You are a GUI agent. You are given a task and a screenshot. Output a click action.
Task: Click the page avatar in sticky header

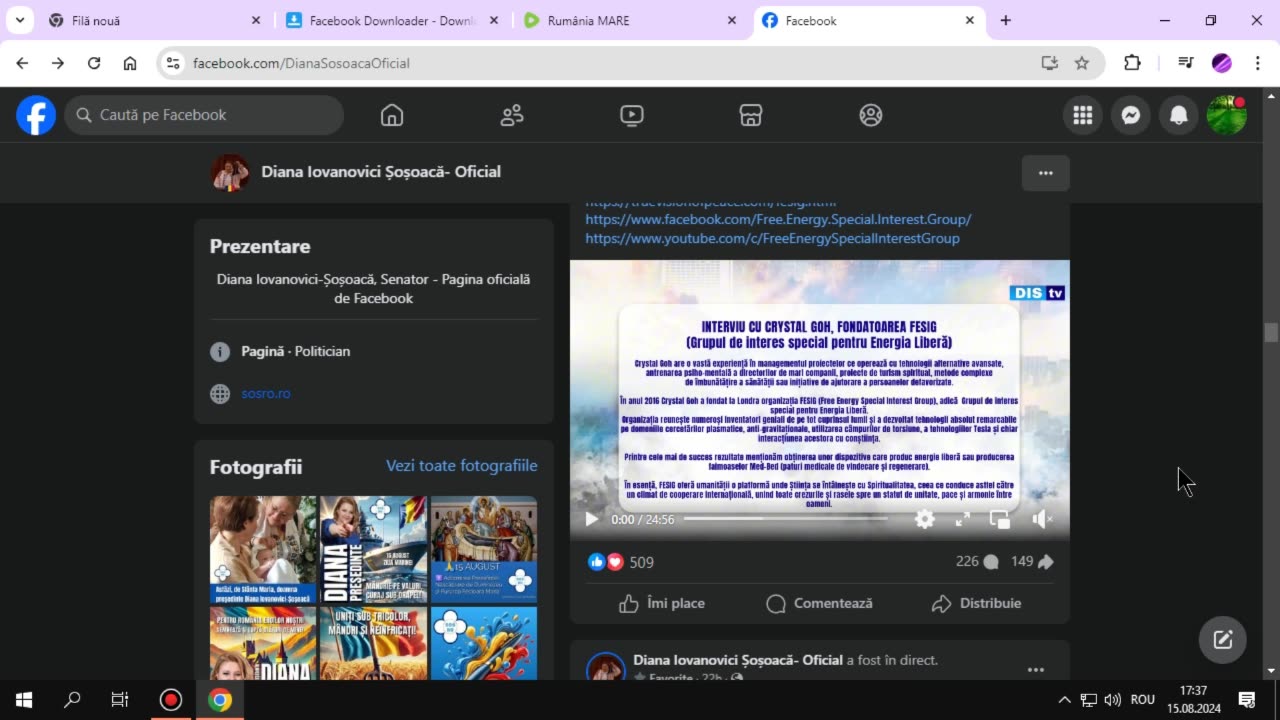pos(230,173)
